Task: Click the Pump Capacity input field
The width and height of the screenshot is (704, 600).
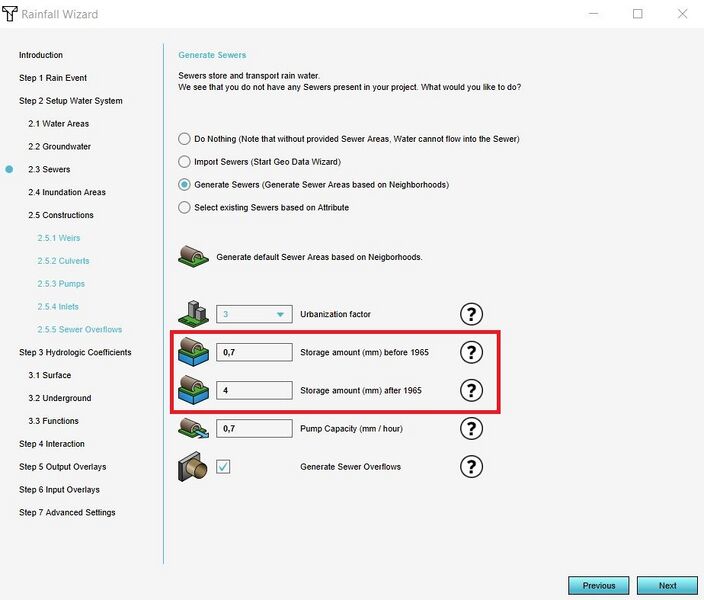Action: 255,428
